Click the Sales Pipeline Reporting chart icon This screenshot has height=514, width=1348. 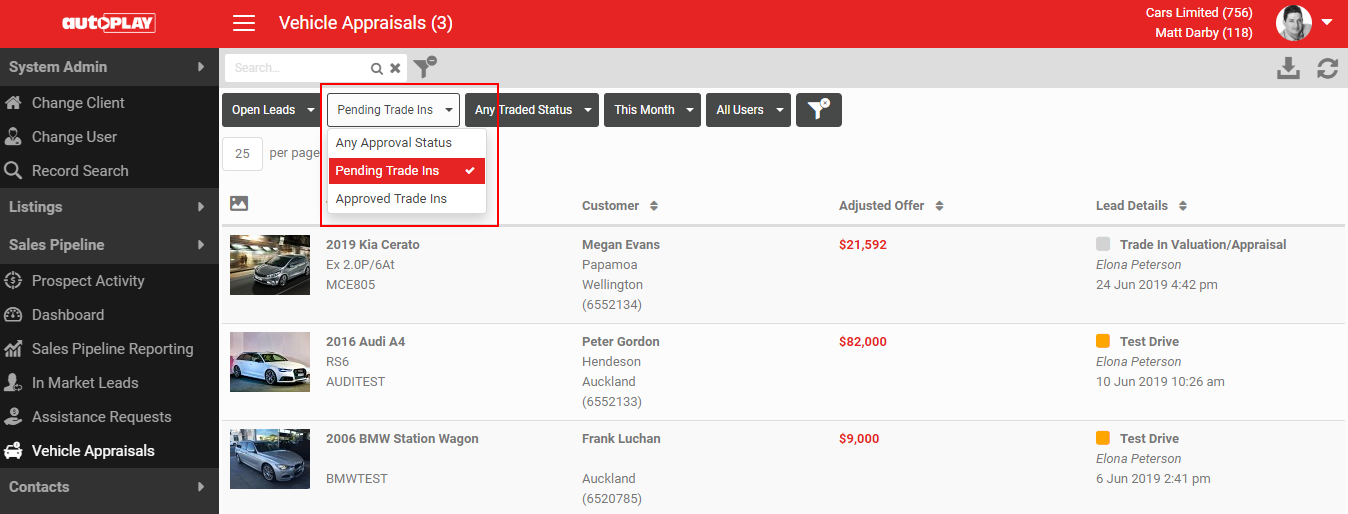pyautogui.click(x=13, y=348)
